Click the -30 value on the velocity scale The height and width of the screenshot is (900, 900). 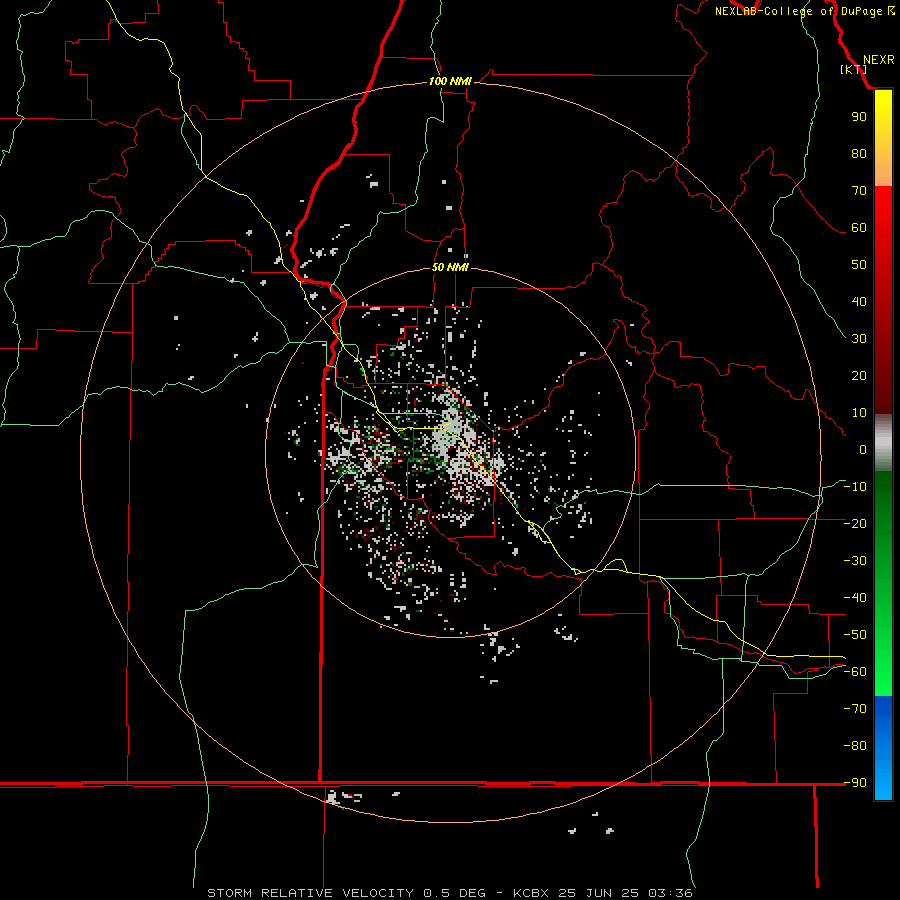tap(855, 561)
